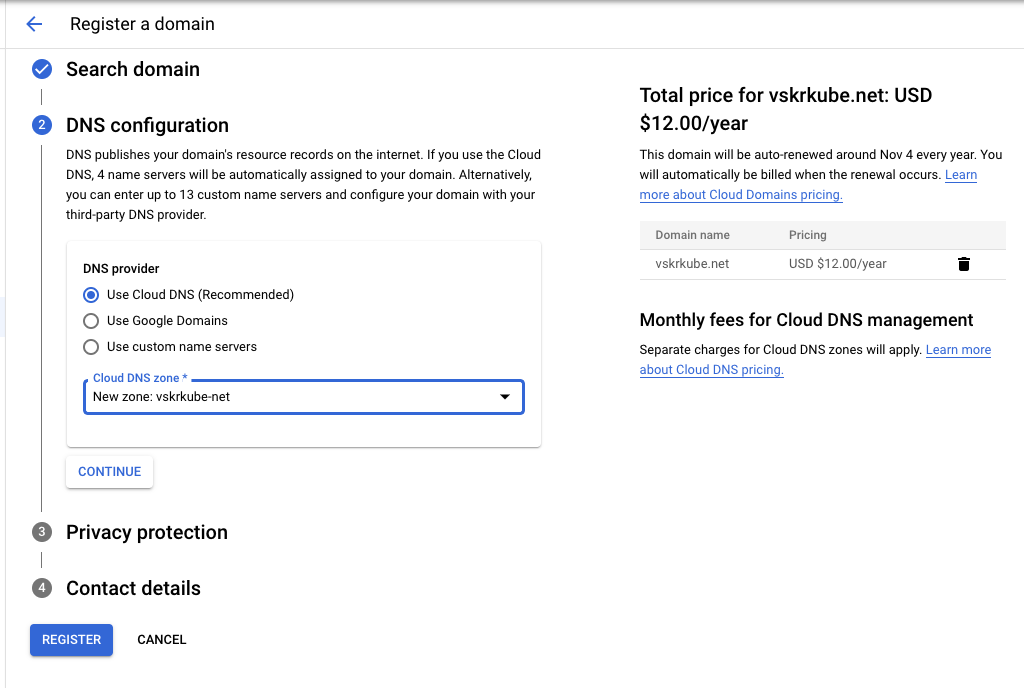Click the vskrkube.net domain cell
Screen dimensions: 1024x688
pyautogui.click(x=692, y=264)
